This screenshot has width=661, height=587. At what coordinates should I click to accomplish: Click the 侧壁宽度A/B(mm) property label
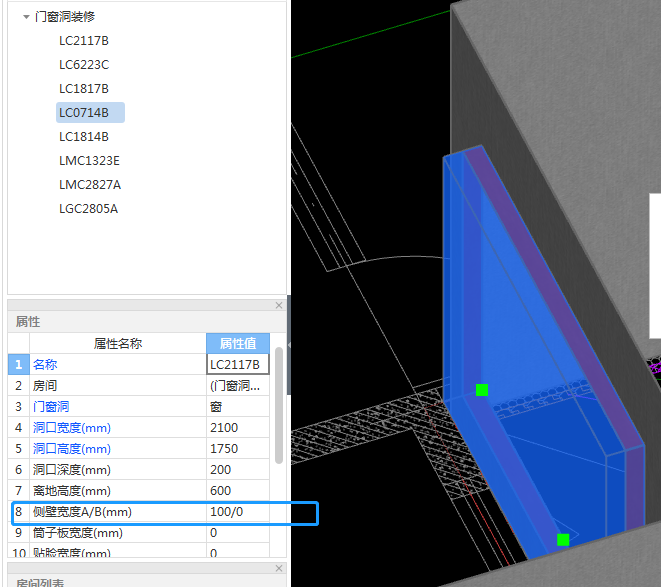point(82,512)
